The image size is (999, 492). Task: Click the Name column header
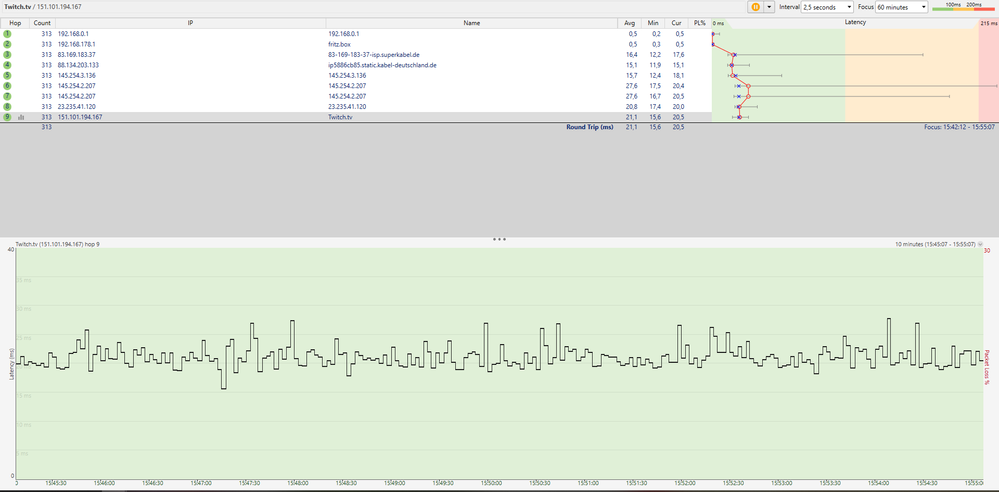pos(471,23)
